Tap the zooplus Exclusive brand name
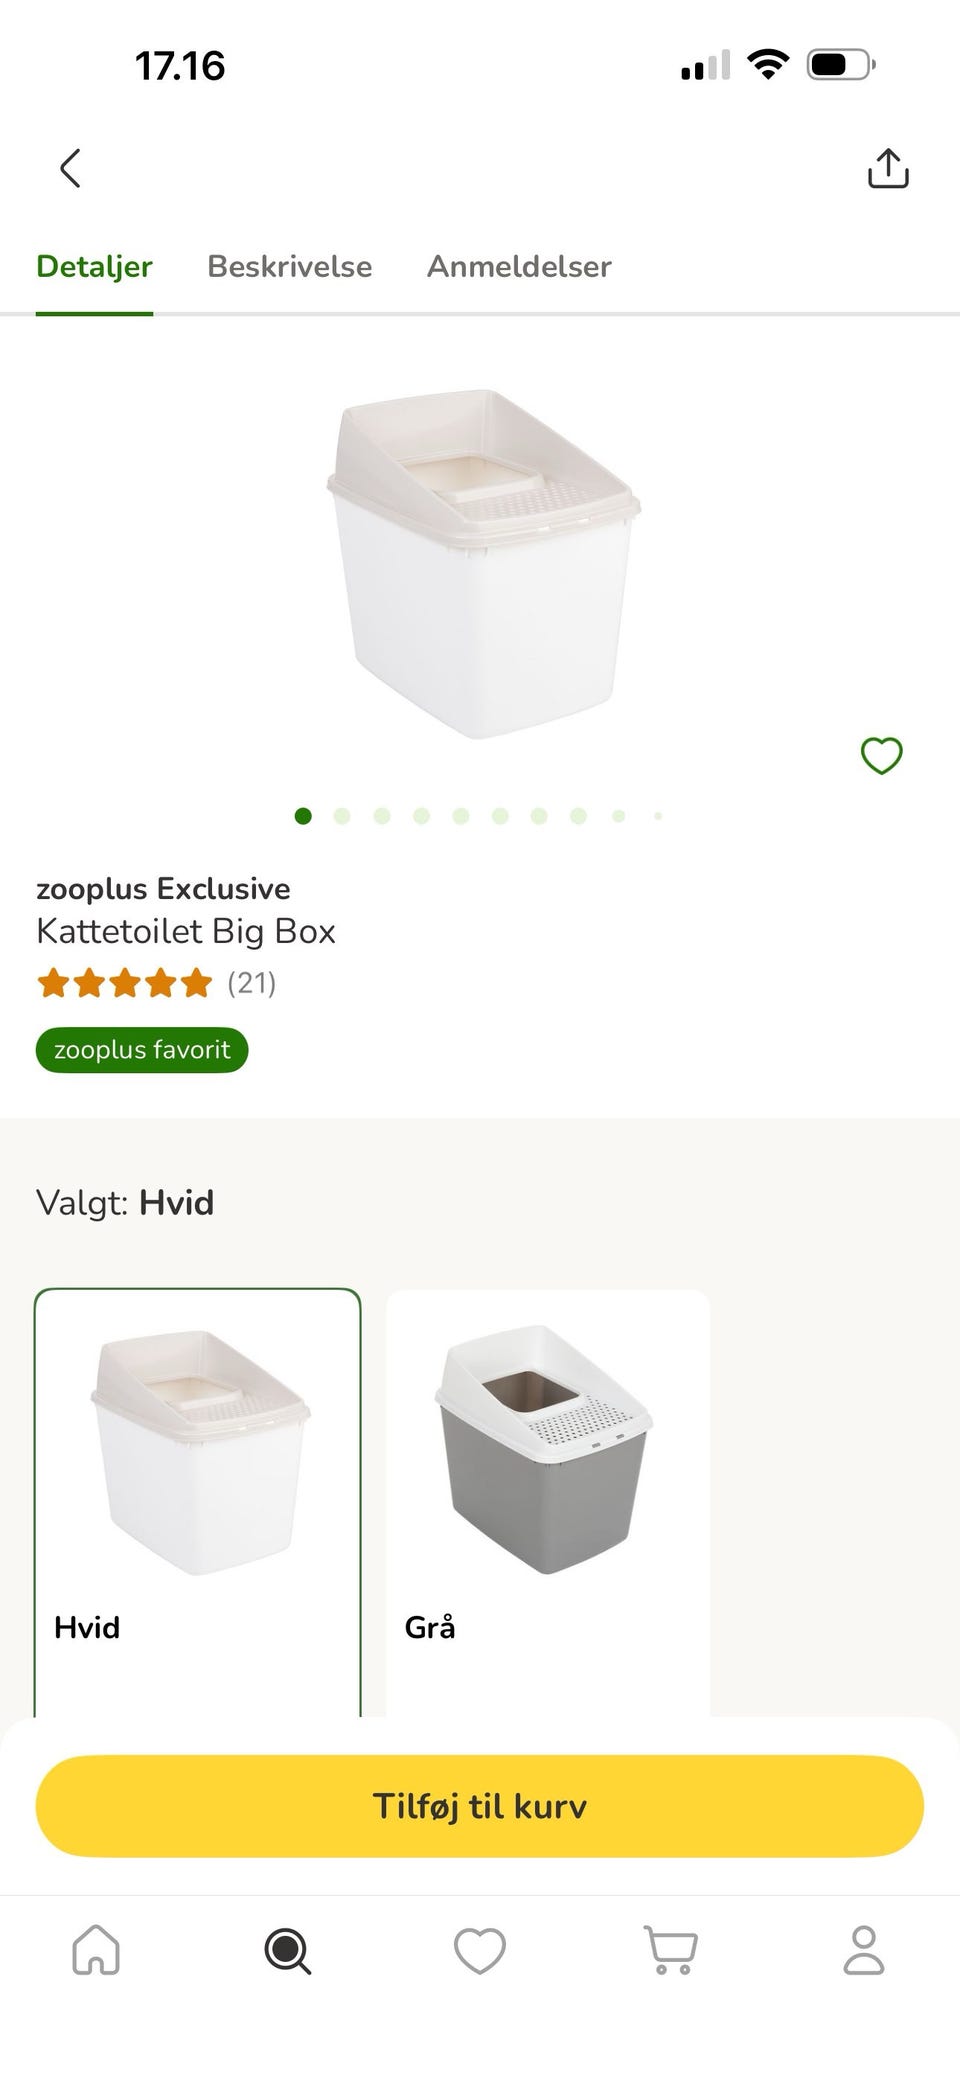960x2081 pixels. (x=163, y=888)
